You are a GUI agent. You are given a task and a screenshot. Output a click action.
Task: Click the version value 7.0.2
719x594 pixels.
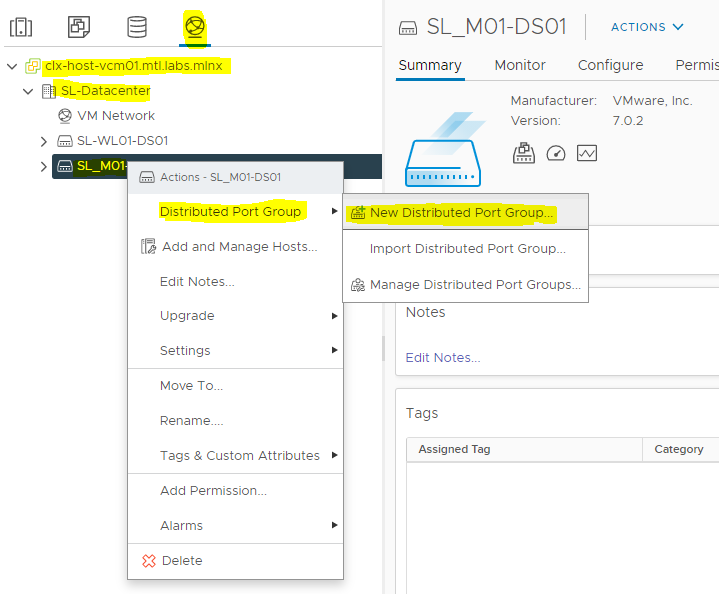tap(628, 121)
